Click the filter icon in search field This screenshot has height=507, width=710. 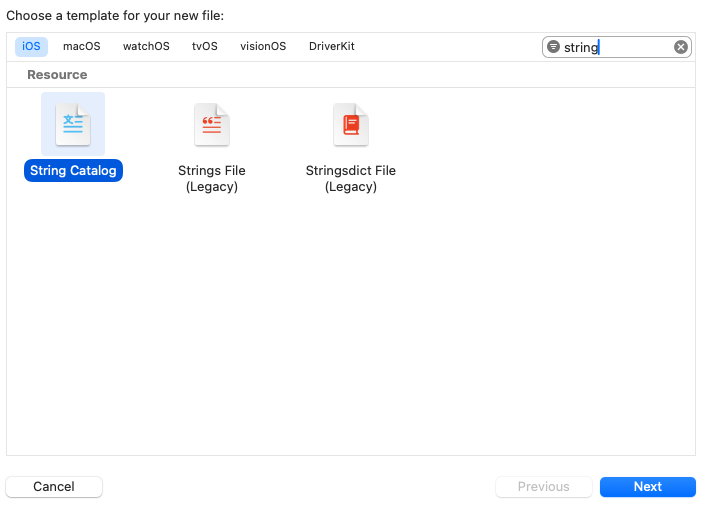tap(553, 47)
